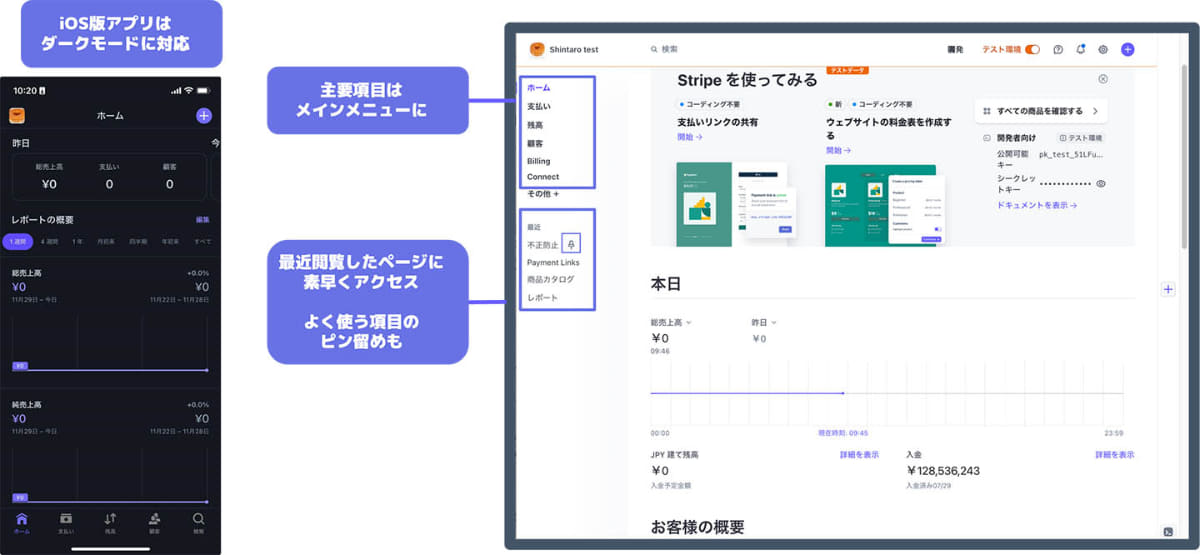This screenshot has width=1200, height=555.
Task: Select the 1 週間 range tab in iOS app
Action: [18, 241]
